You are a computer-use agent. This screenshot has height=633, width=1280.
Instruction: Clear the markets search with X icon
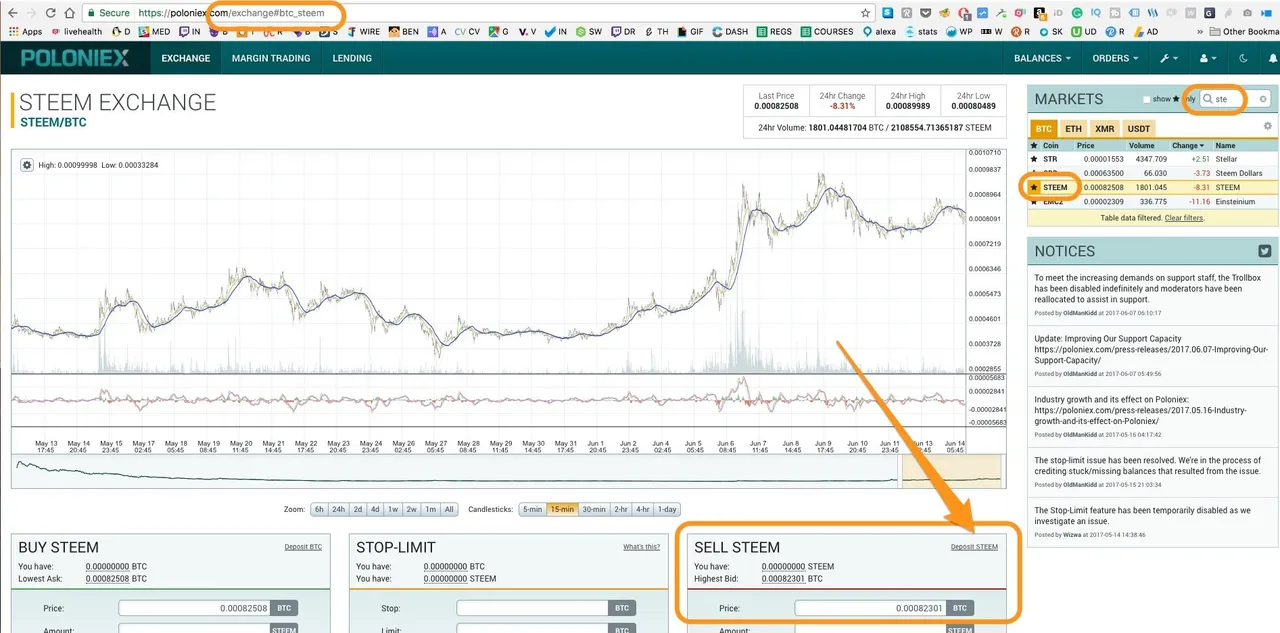point(1263,99)
